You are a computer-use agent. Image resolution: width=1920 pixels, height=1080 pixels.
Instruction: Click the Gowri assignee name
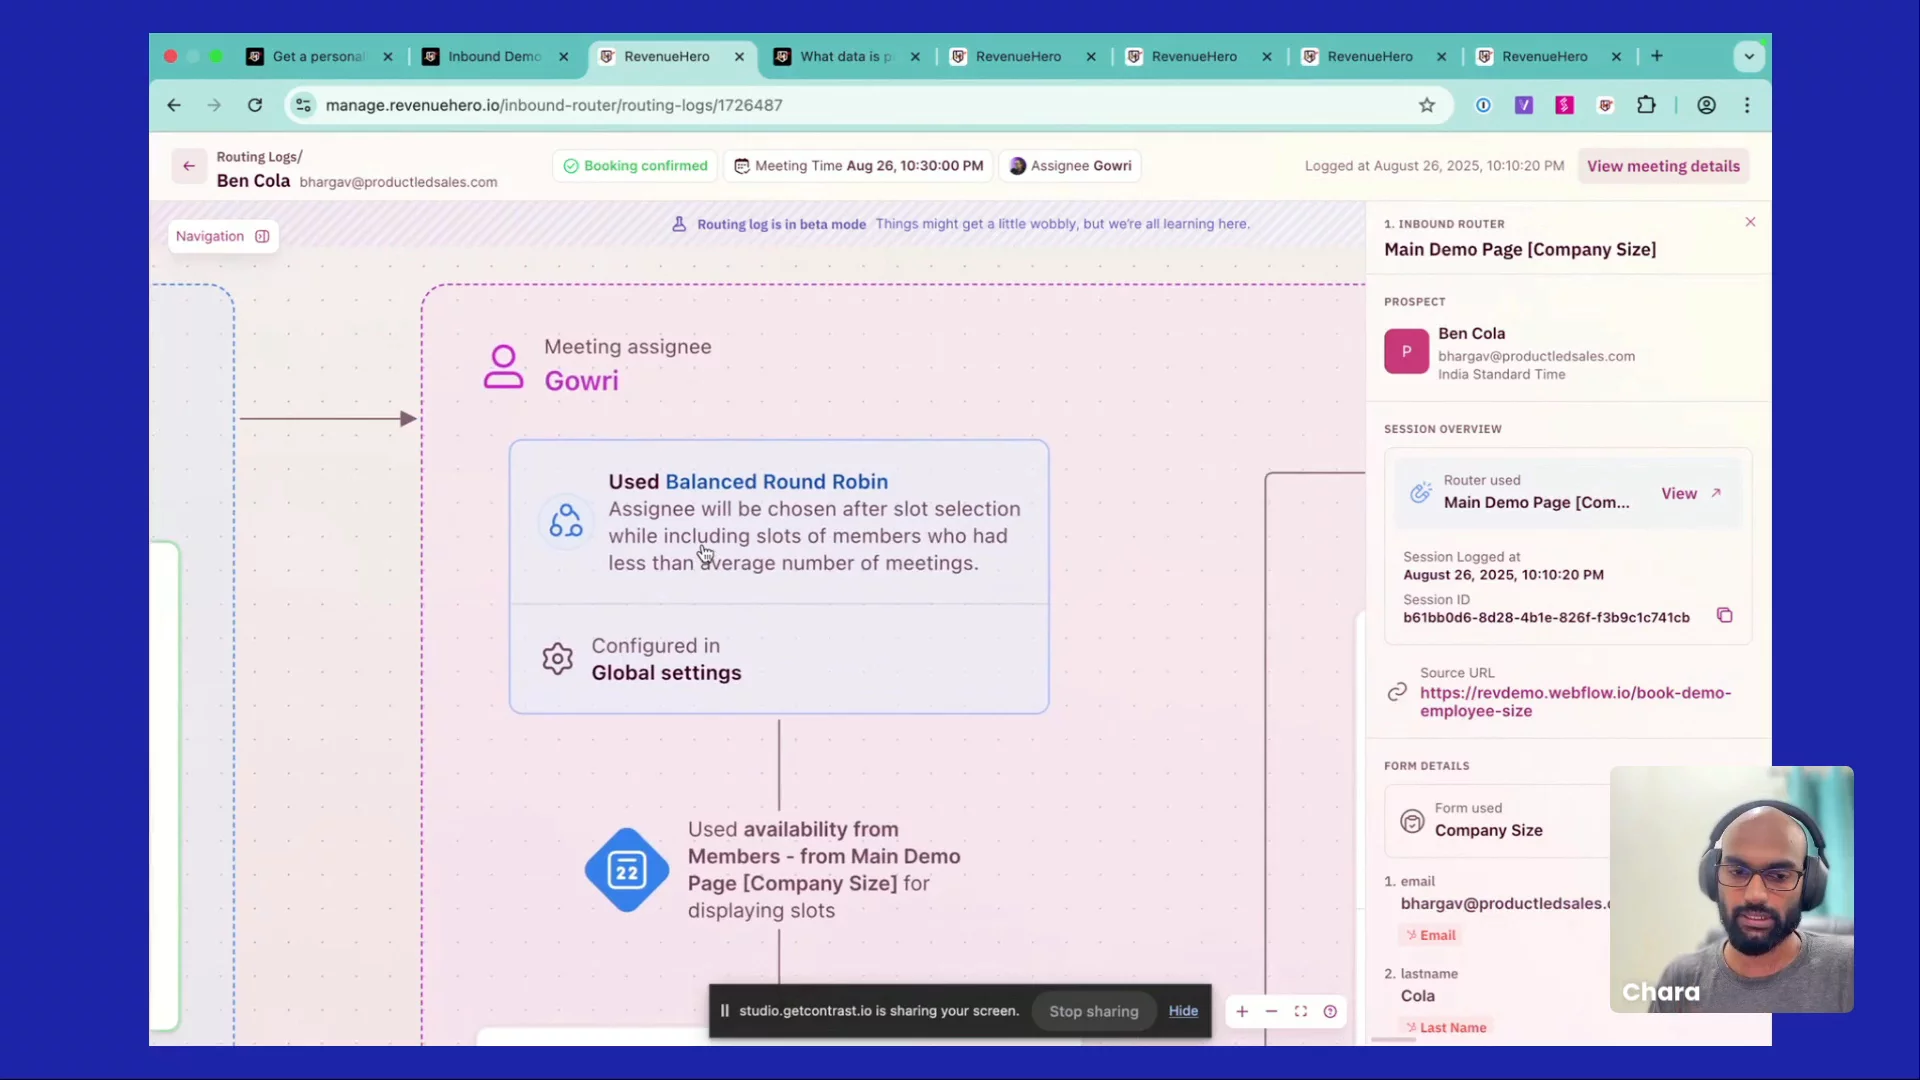coord(581,381)
